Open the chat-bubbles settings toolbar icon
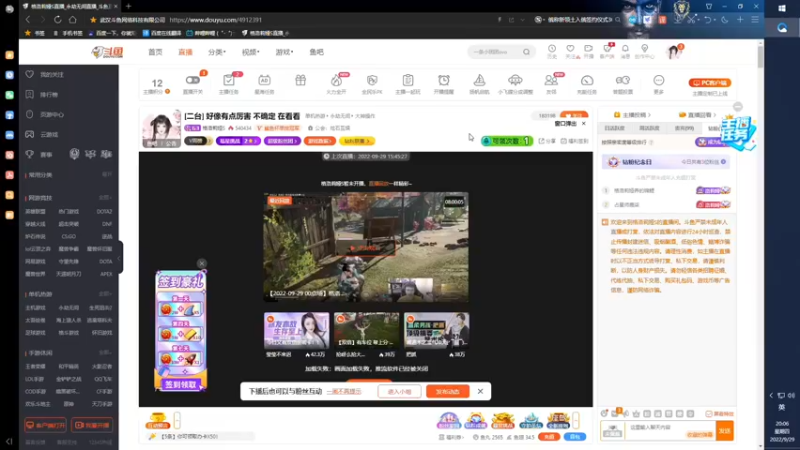The image size is (800, 450). tap(622, 80)
